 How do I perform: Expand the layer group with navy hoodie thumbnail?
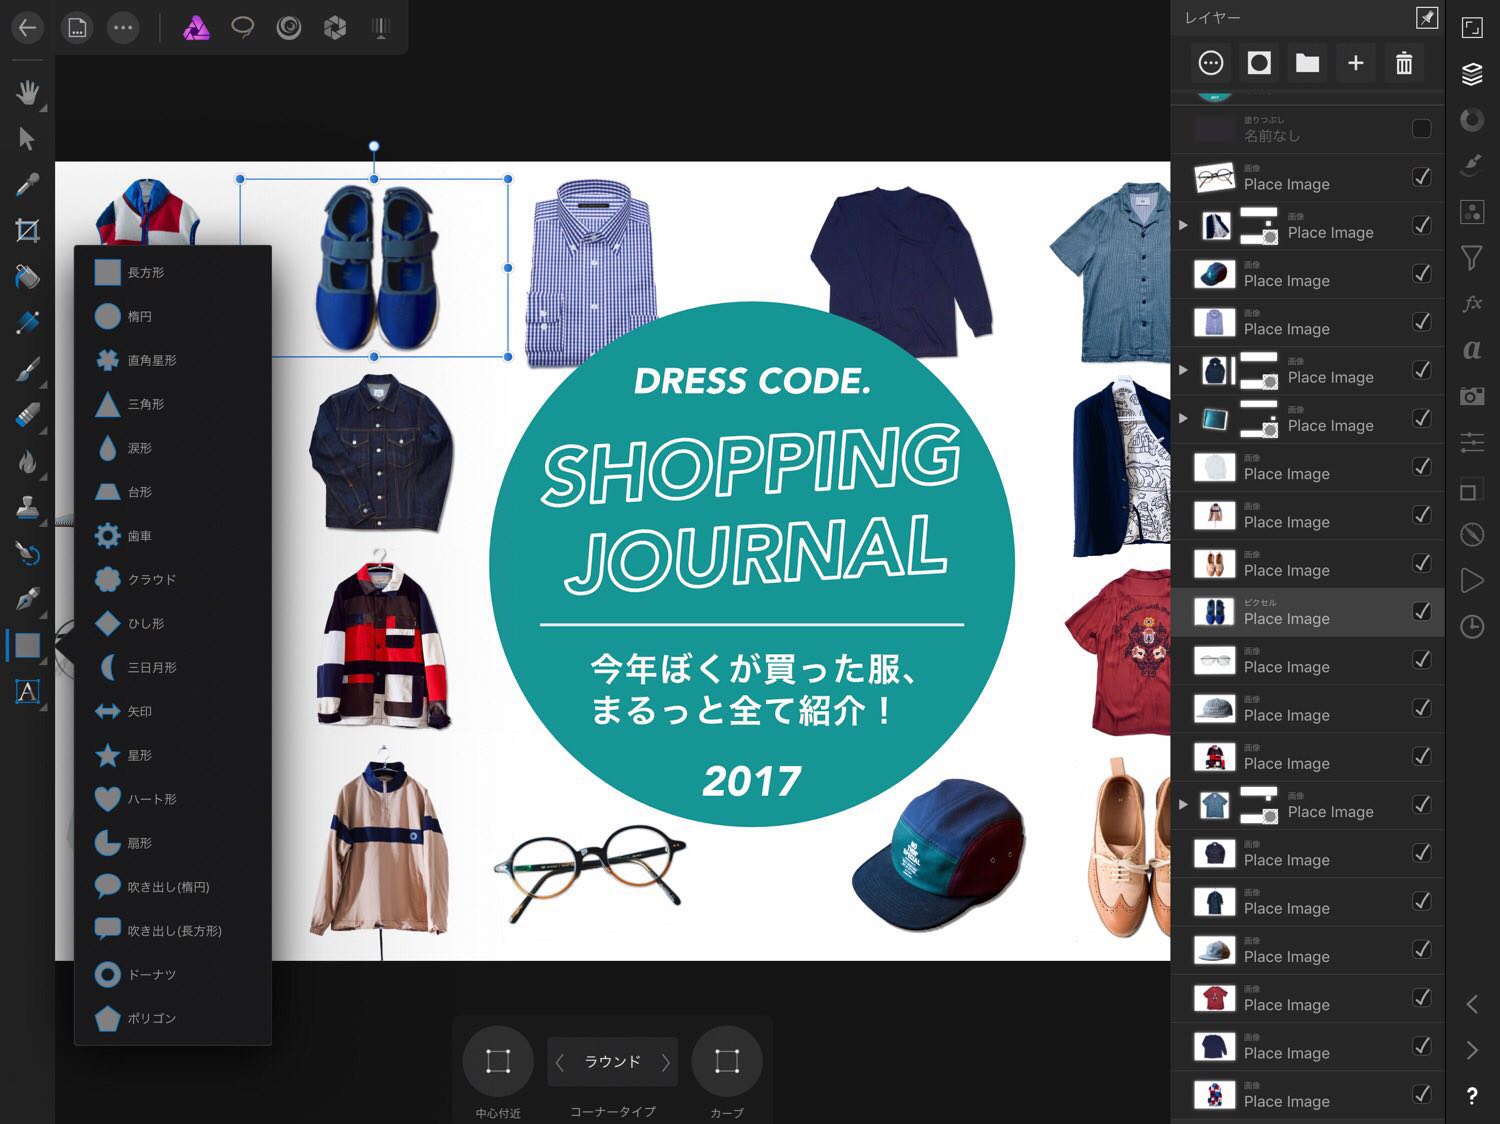tap(1183, 370)
